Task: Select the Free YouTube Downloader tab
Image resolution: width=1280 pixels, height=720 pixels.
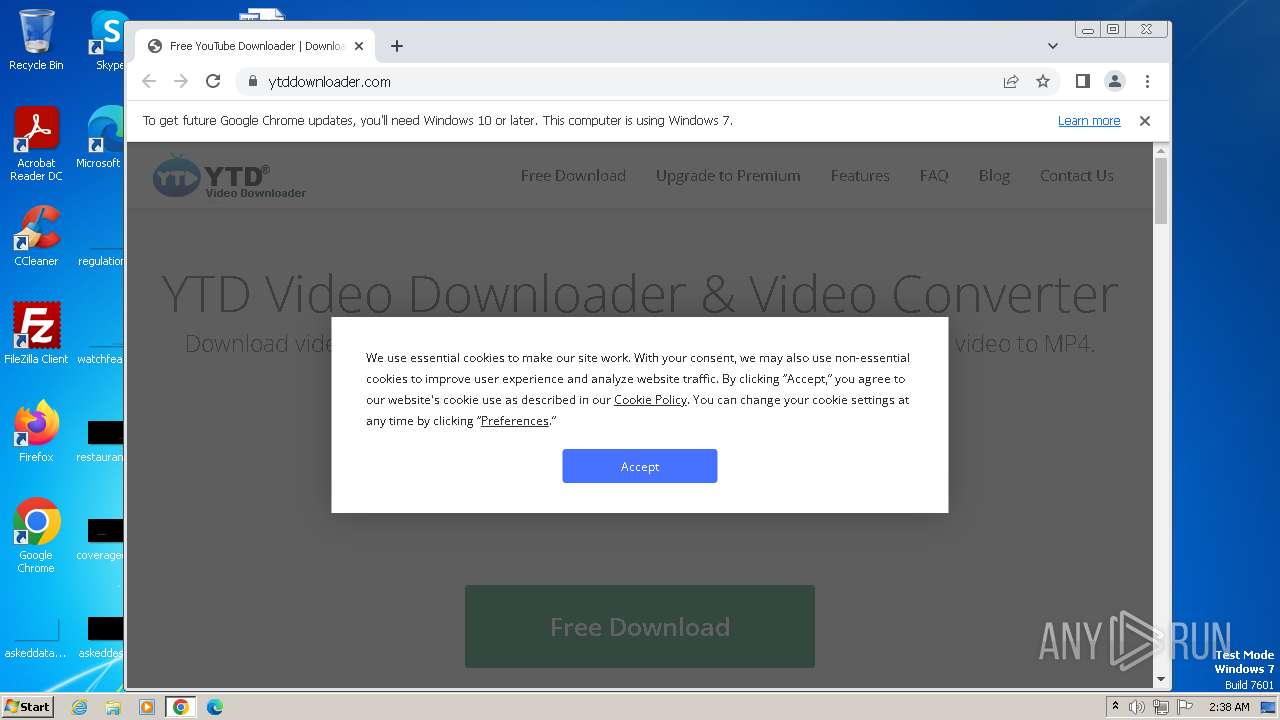Action: 255,46
